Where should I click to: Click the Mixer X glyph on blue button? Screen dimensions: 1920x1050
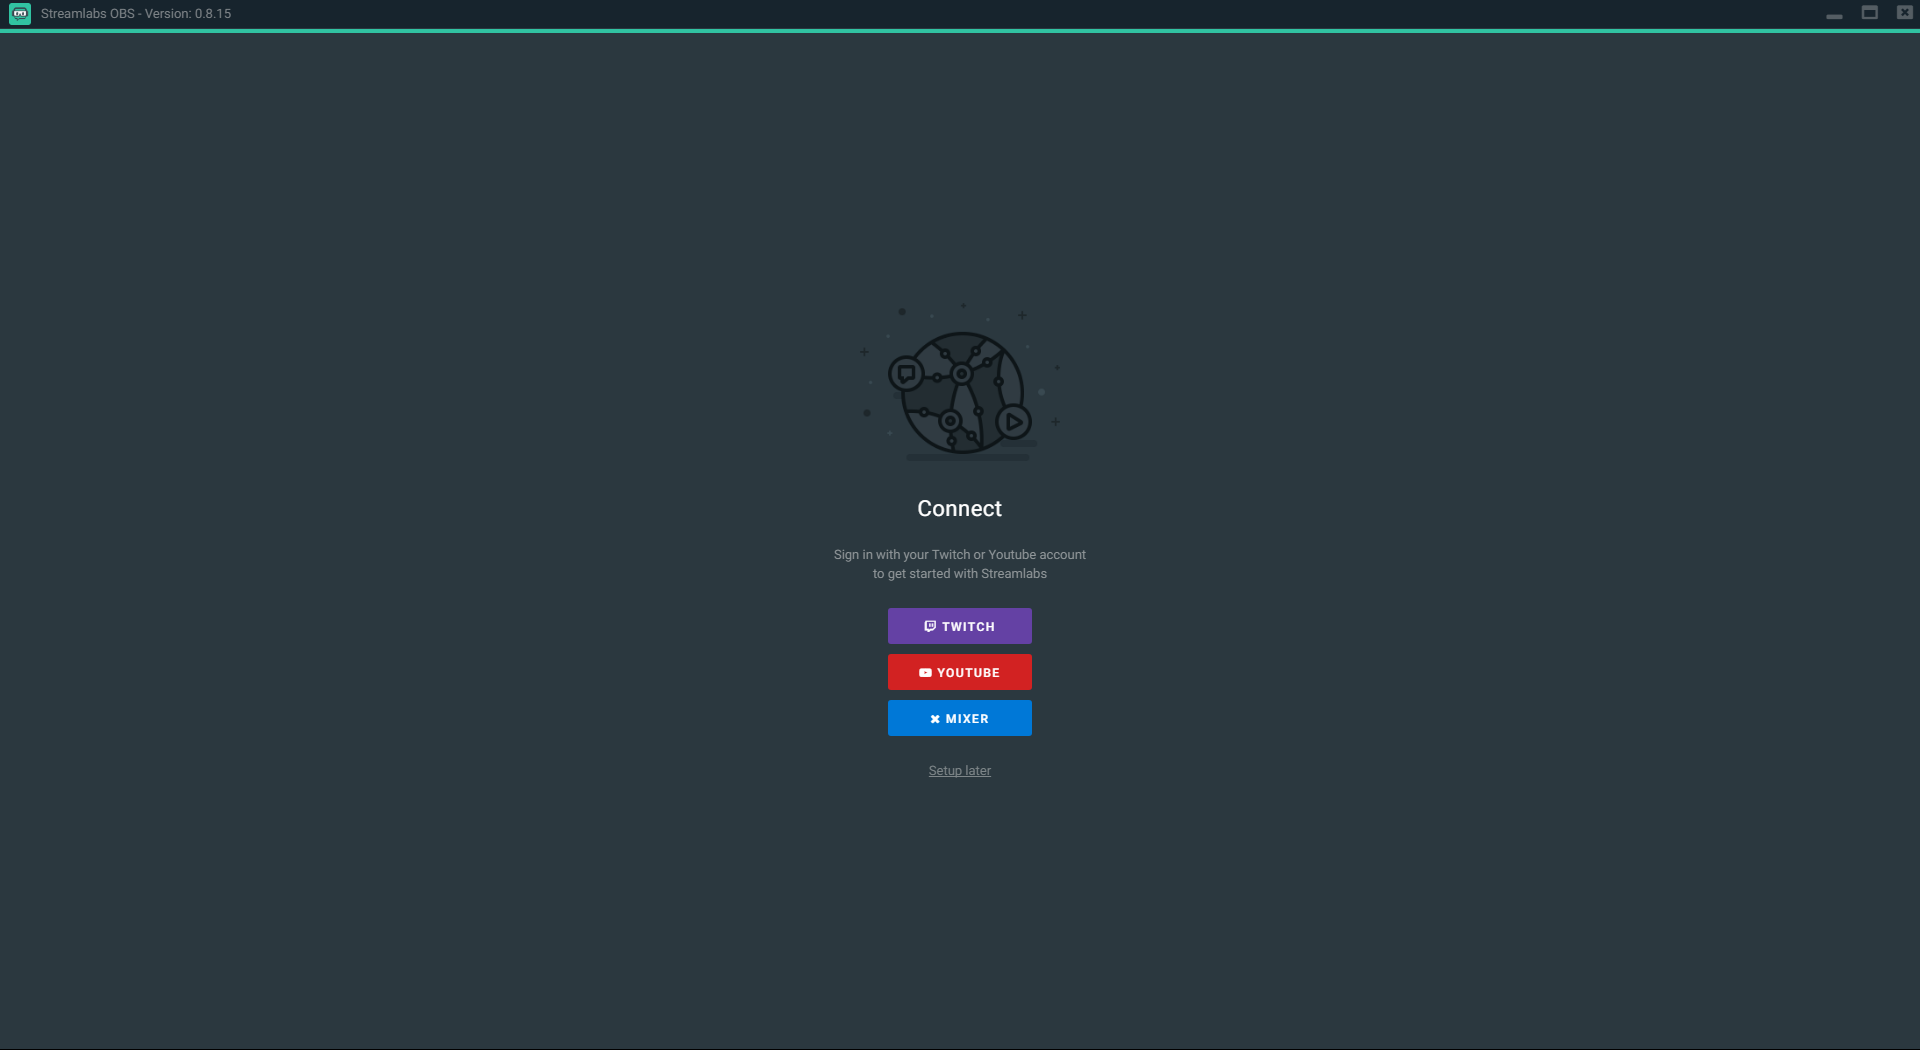(935, 719)
